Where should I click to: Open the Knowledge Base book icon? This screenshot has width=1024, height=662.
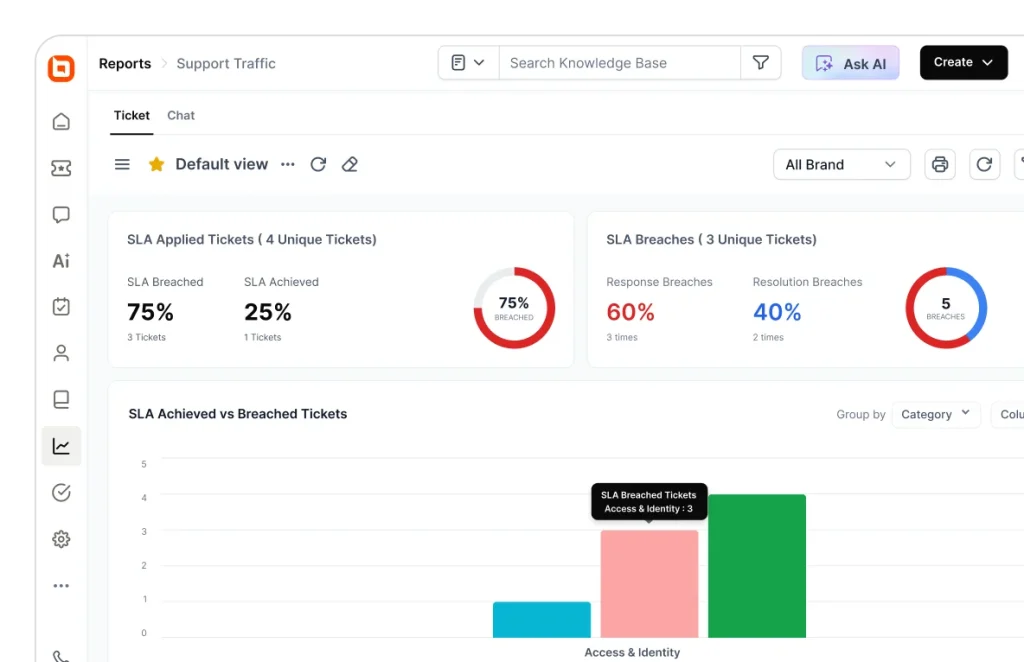[x=61, y=400]
